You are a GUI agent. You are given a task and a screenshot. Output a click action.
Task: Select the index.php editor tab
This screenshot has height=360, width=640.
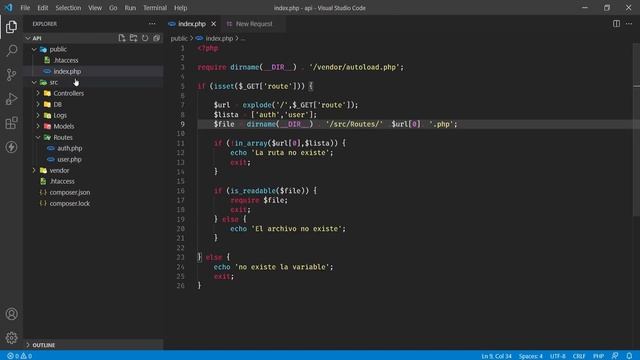[192, 24]
